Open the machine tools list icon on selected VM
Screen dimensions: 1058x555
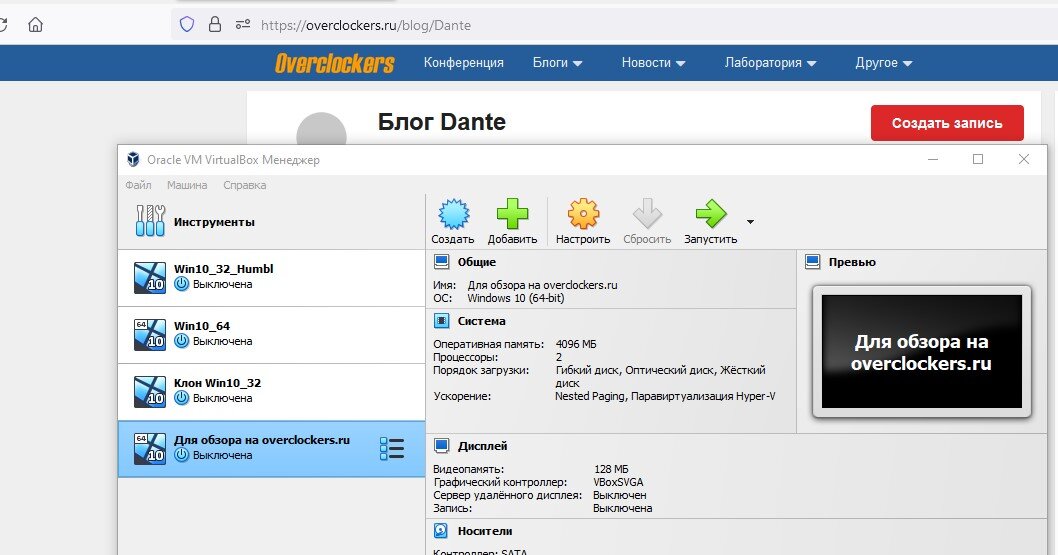[391, 449]
